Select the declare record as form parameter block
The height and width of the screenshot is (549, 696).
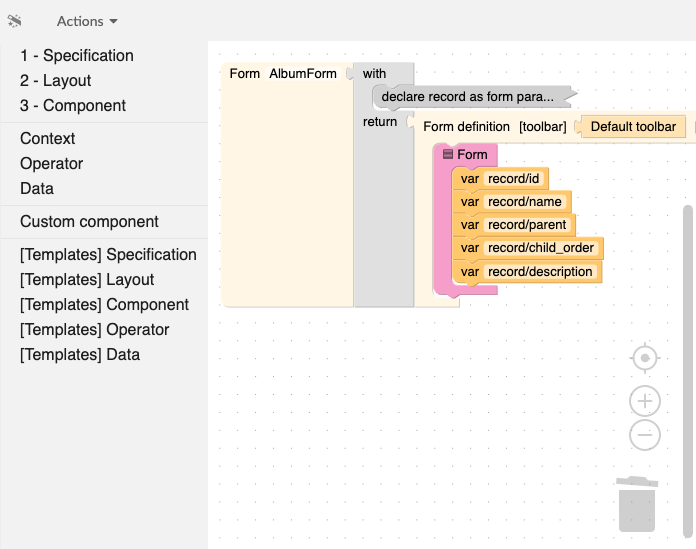(x=467, y=98)
